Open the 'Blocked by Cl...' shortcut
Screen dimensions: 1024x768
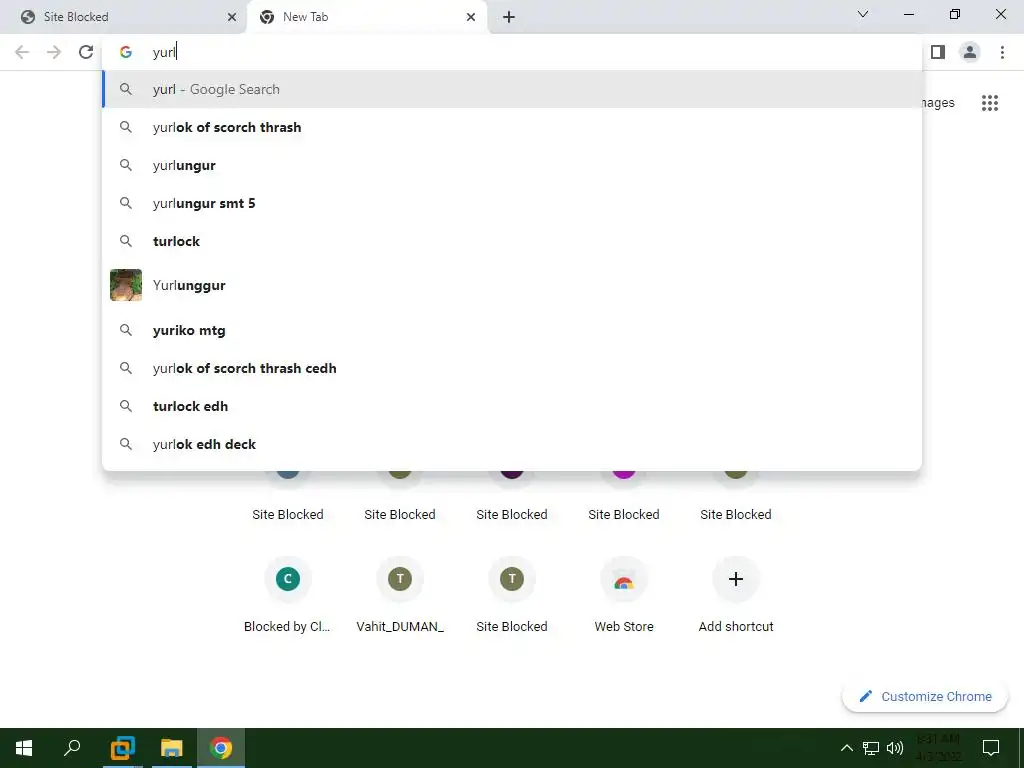(x=287, y=594)
